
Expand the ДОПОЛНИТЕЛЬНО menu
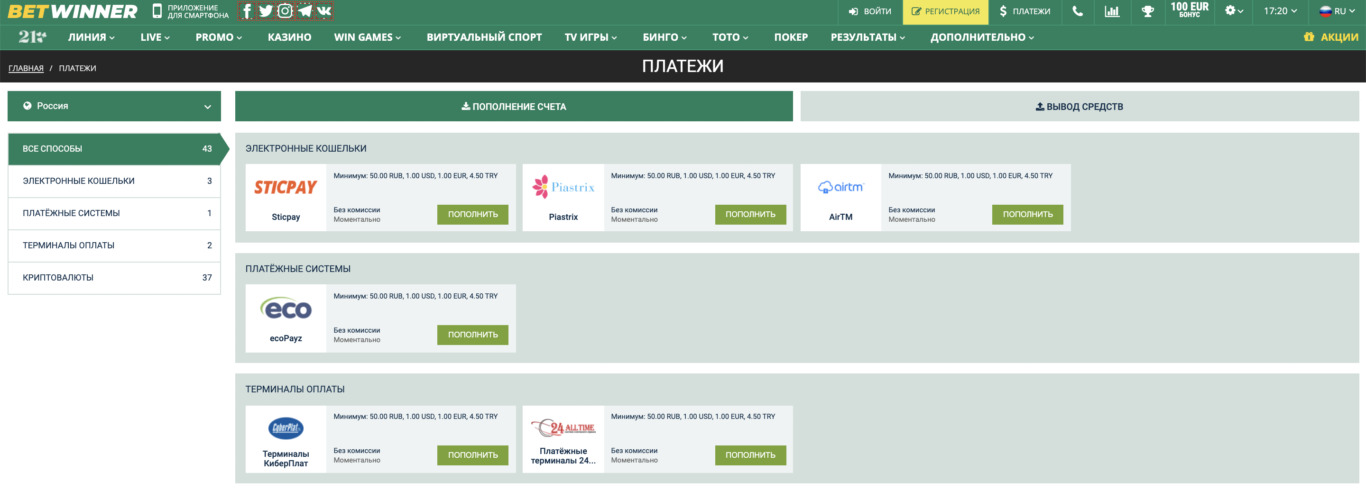982,37
